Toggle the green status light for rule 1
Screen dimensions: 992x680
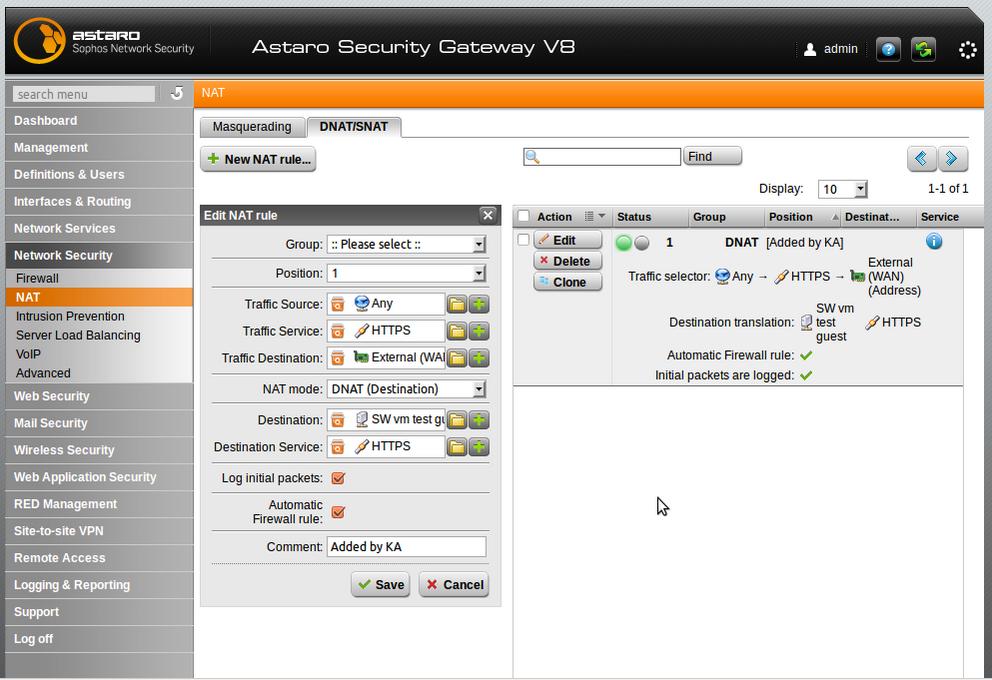(x=624, y=243)
